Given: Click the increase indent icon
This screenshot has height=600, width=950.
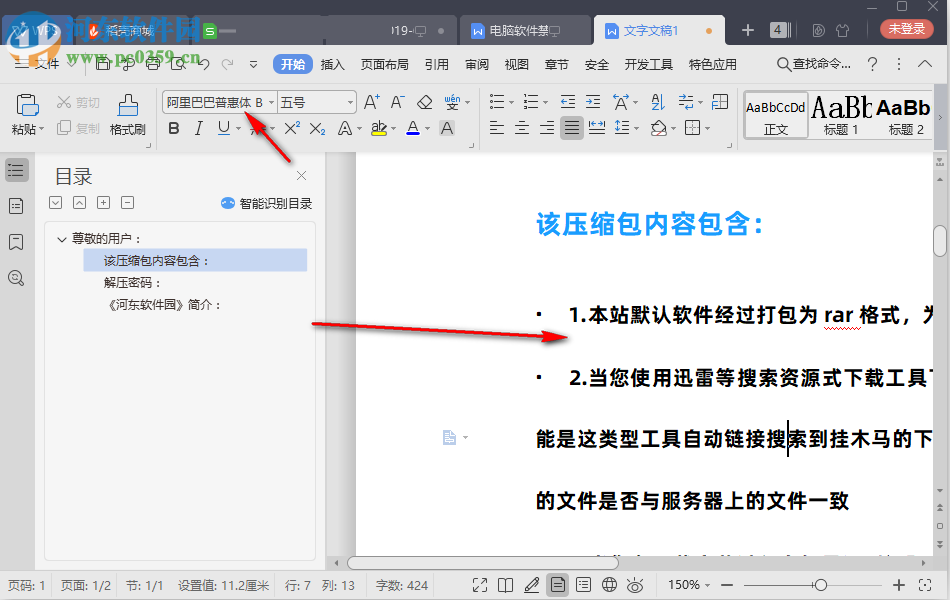Looking at the screenshot, I should coord(594,101).
